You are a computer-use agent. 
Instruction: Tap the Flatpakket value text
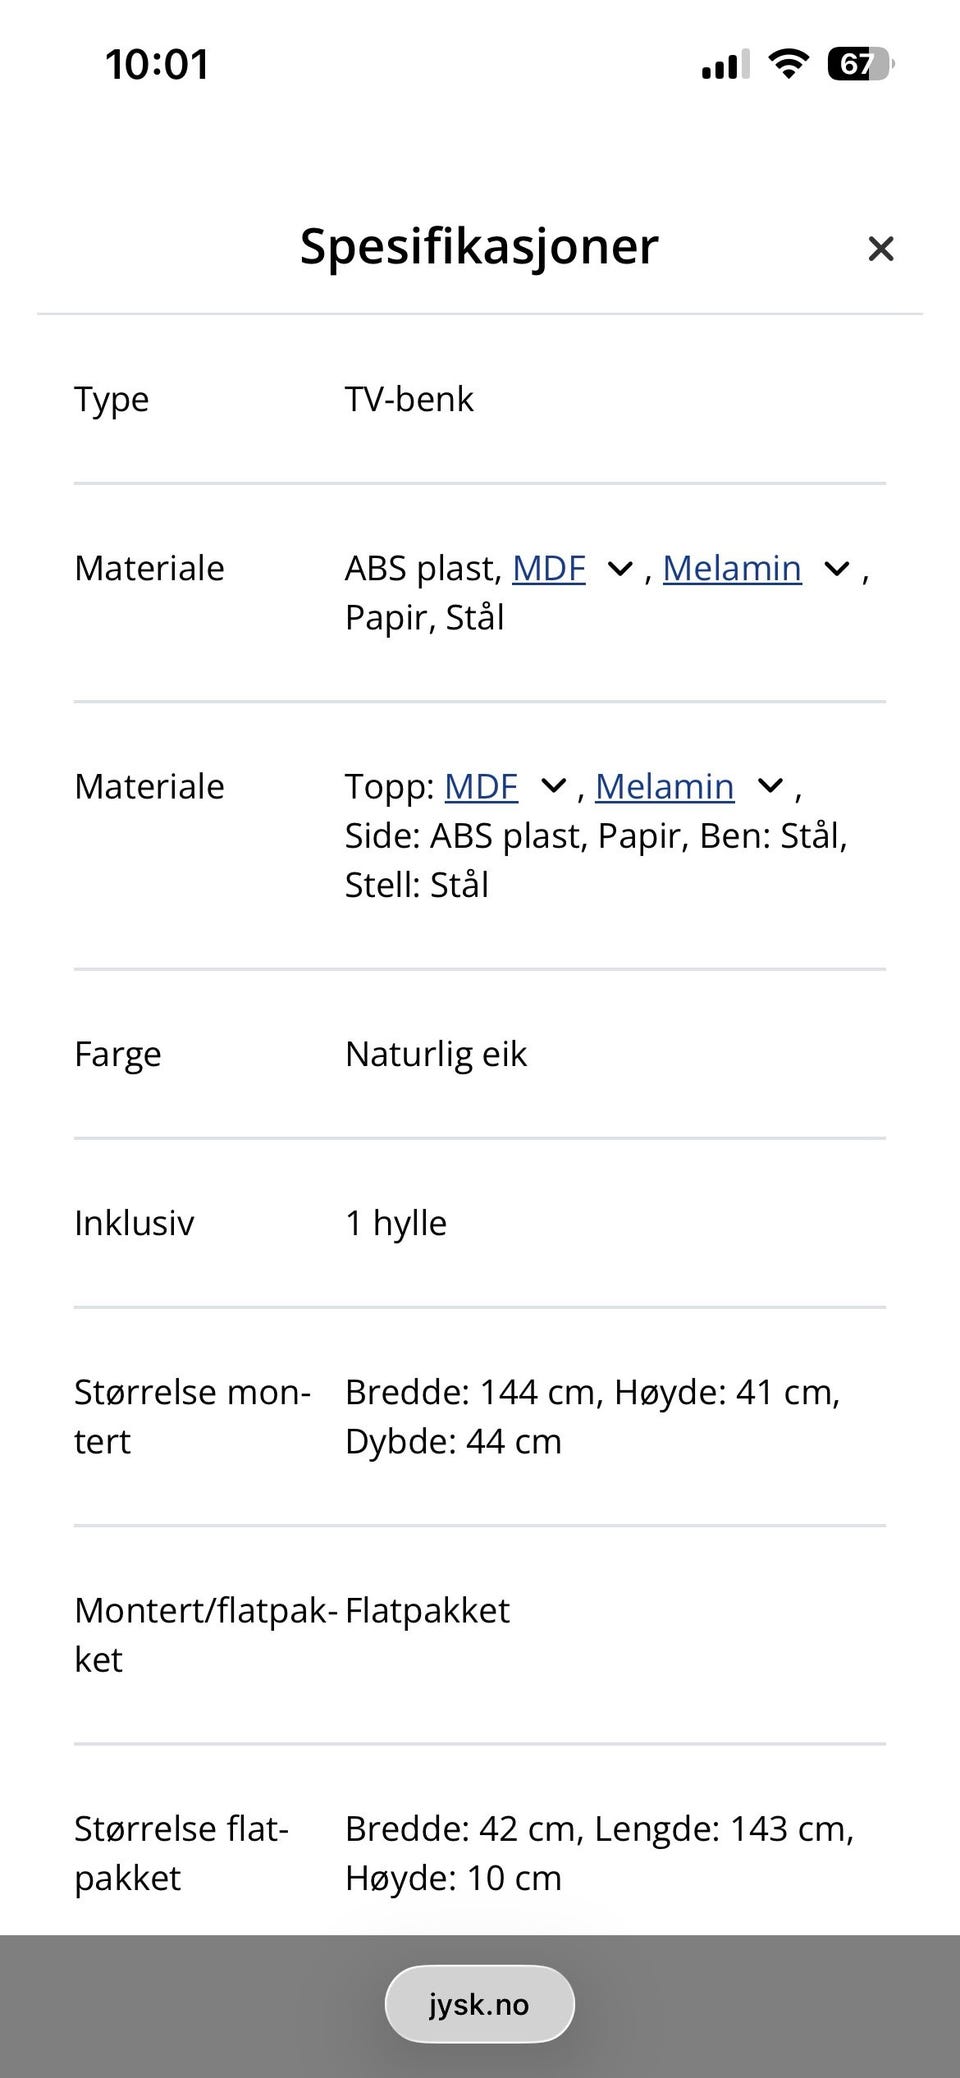[427, 1610]
